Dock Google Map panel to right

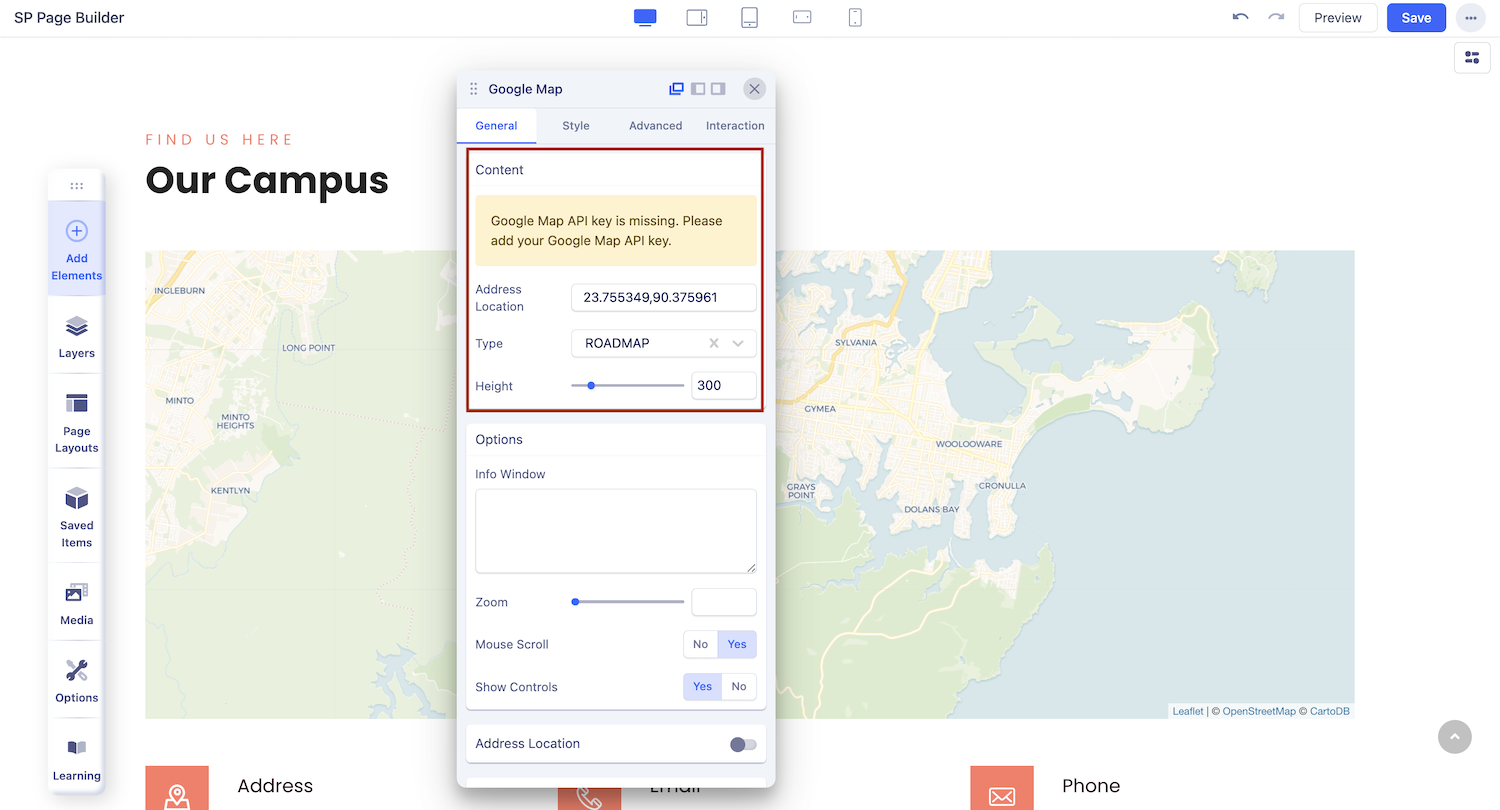point(718,89)
